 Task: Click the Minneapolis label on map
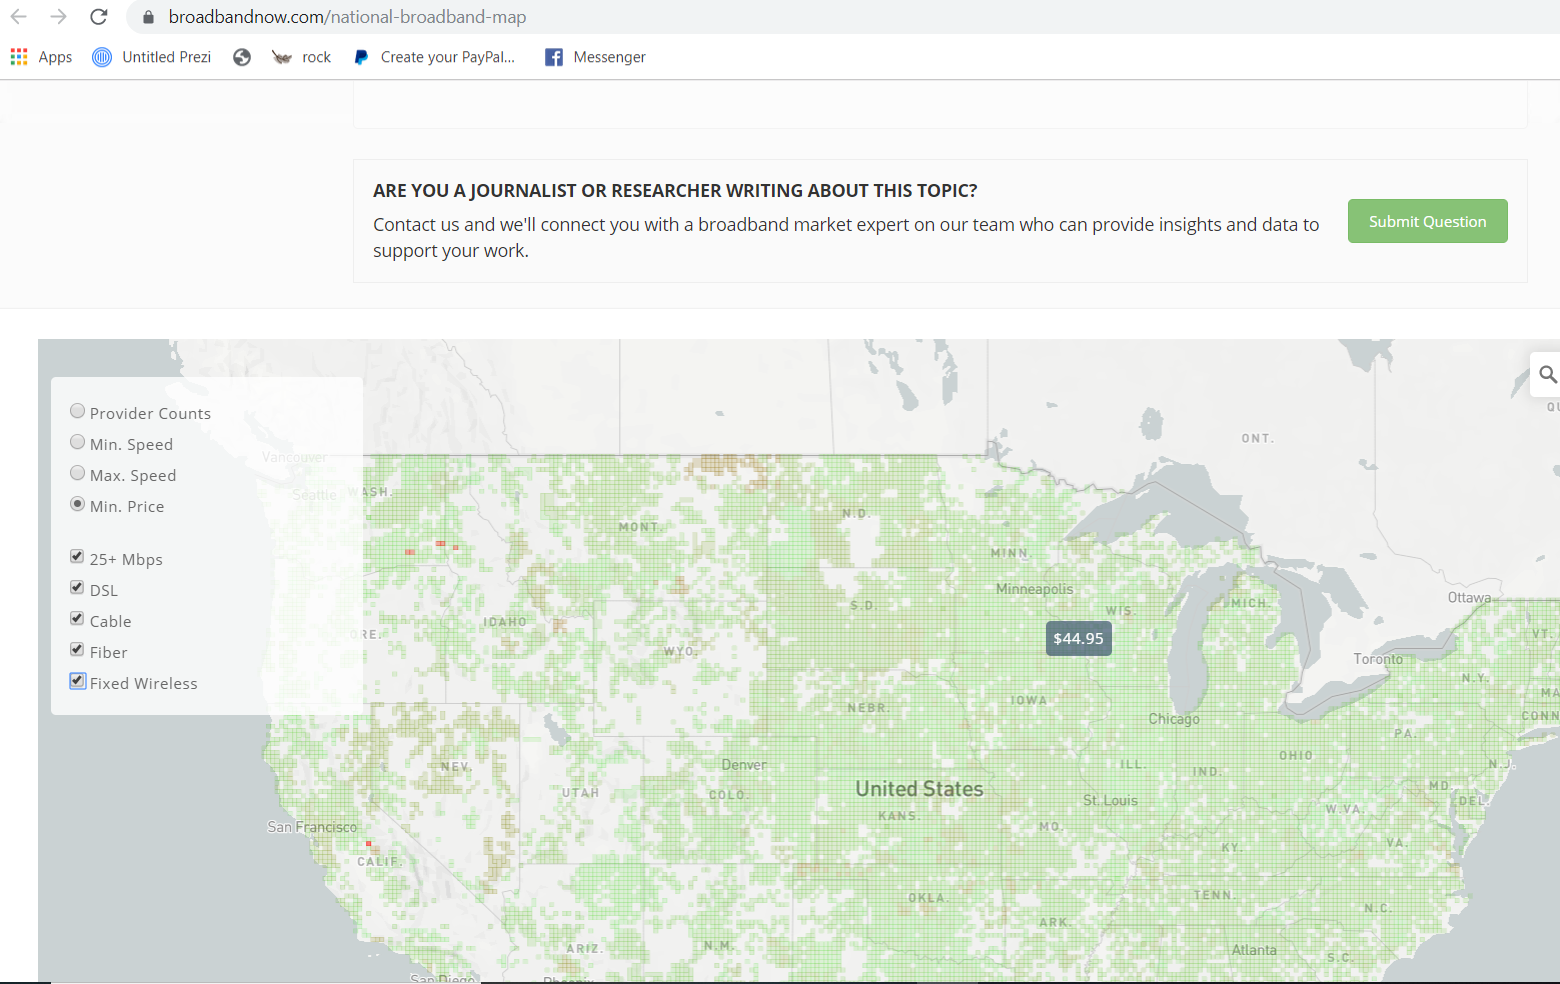tap(1034, 589)
